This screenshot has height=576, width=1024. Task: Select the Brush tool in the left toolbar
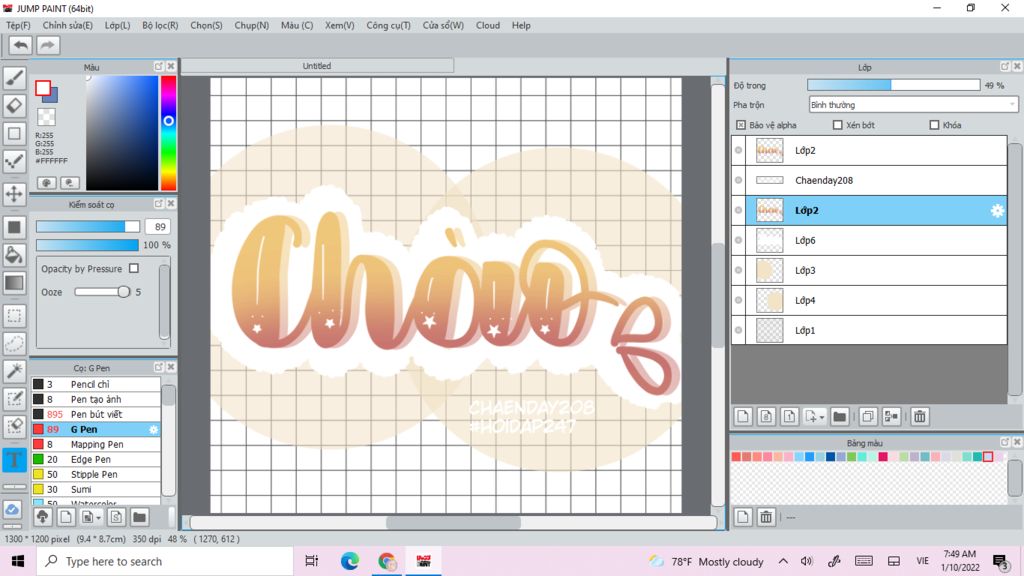pyautogui.click(x=14, y=78)
